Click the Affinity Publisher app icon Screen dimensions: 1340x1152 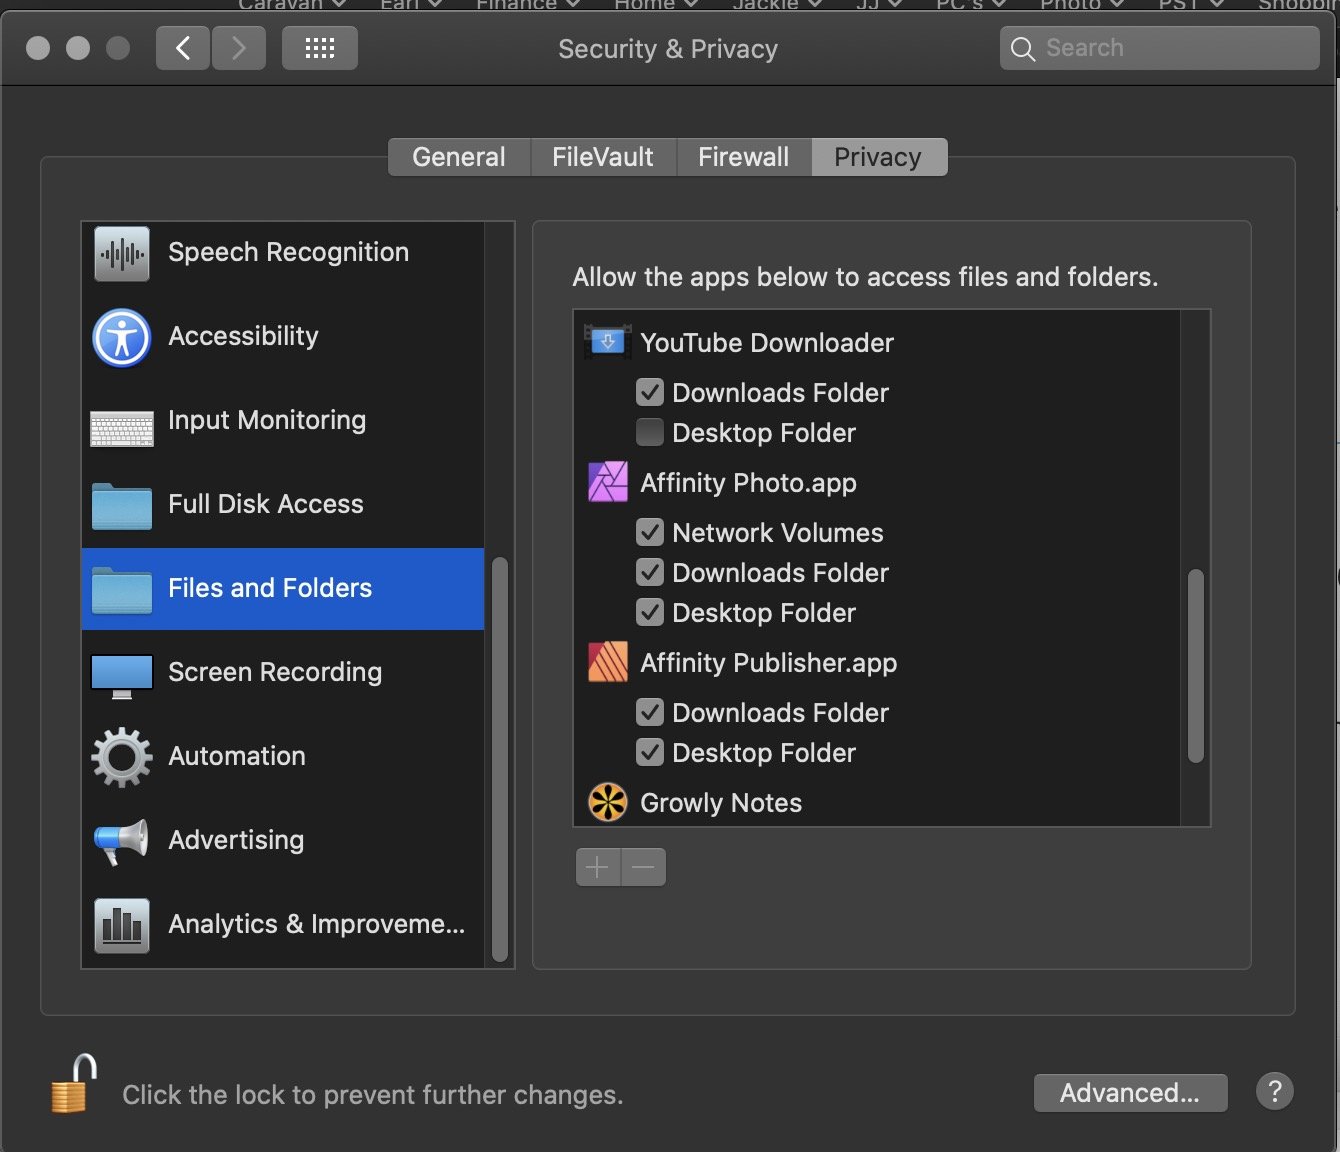[x=608, y=662]
